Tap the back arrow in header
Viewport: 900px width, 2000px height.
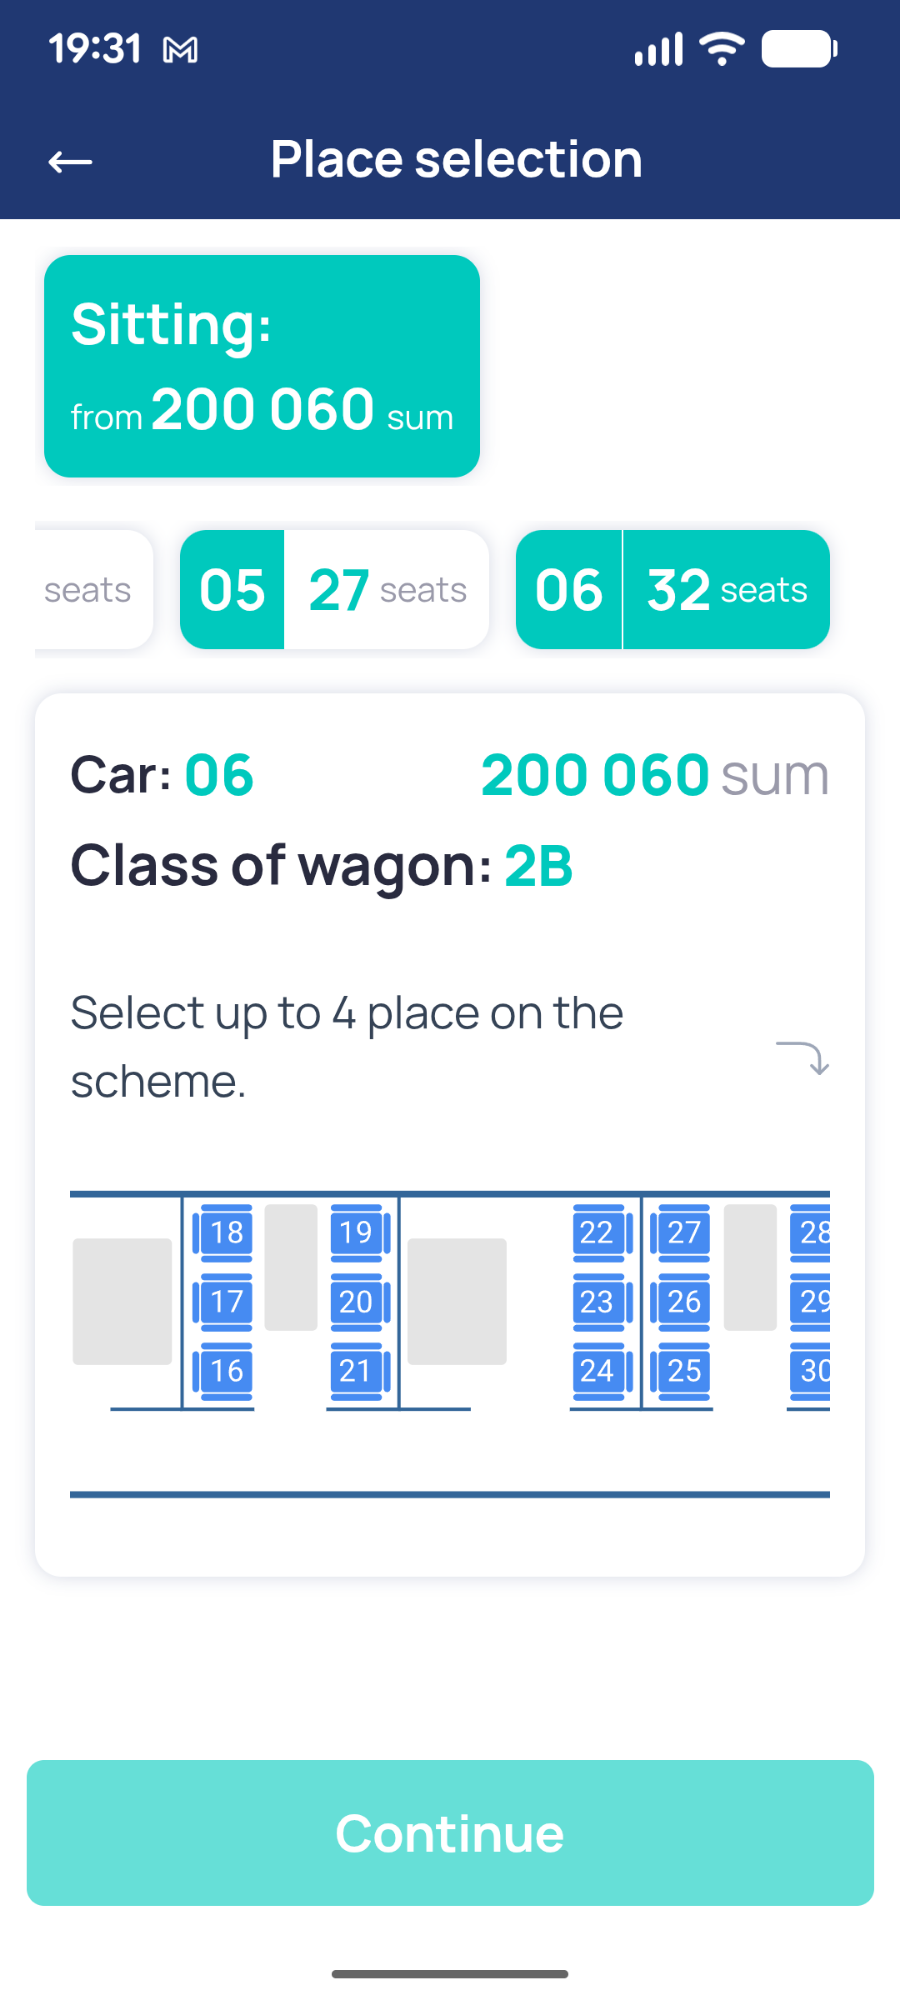pyautogui.click(x=70, y=161)
